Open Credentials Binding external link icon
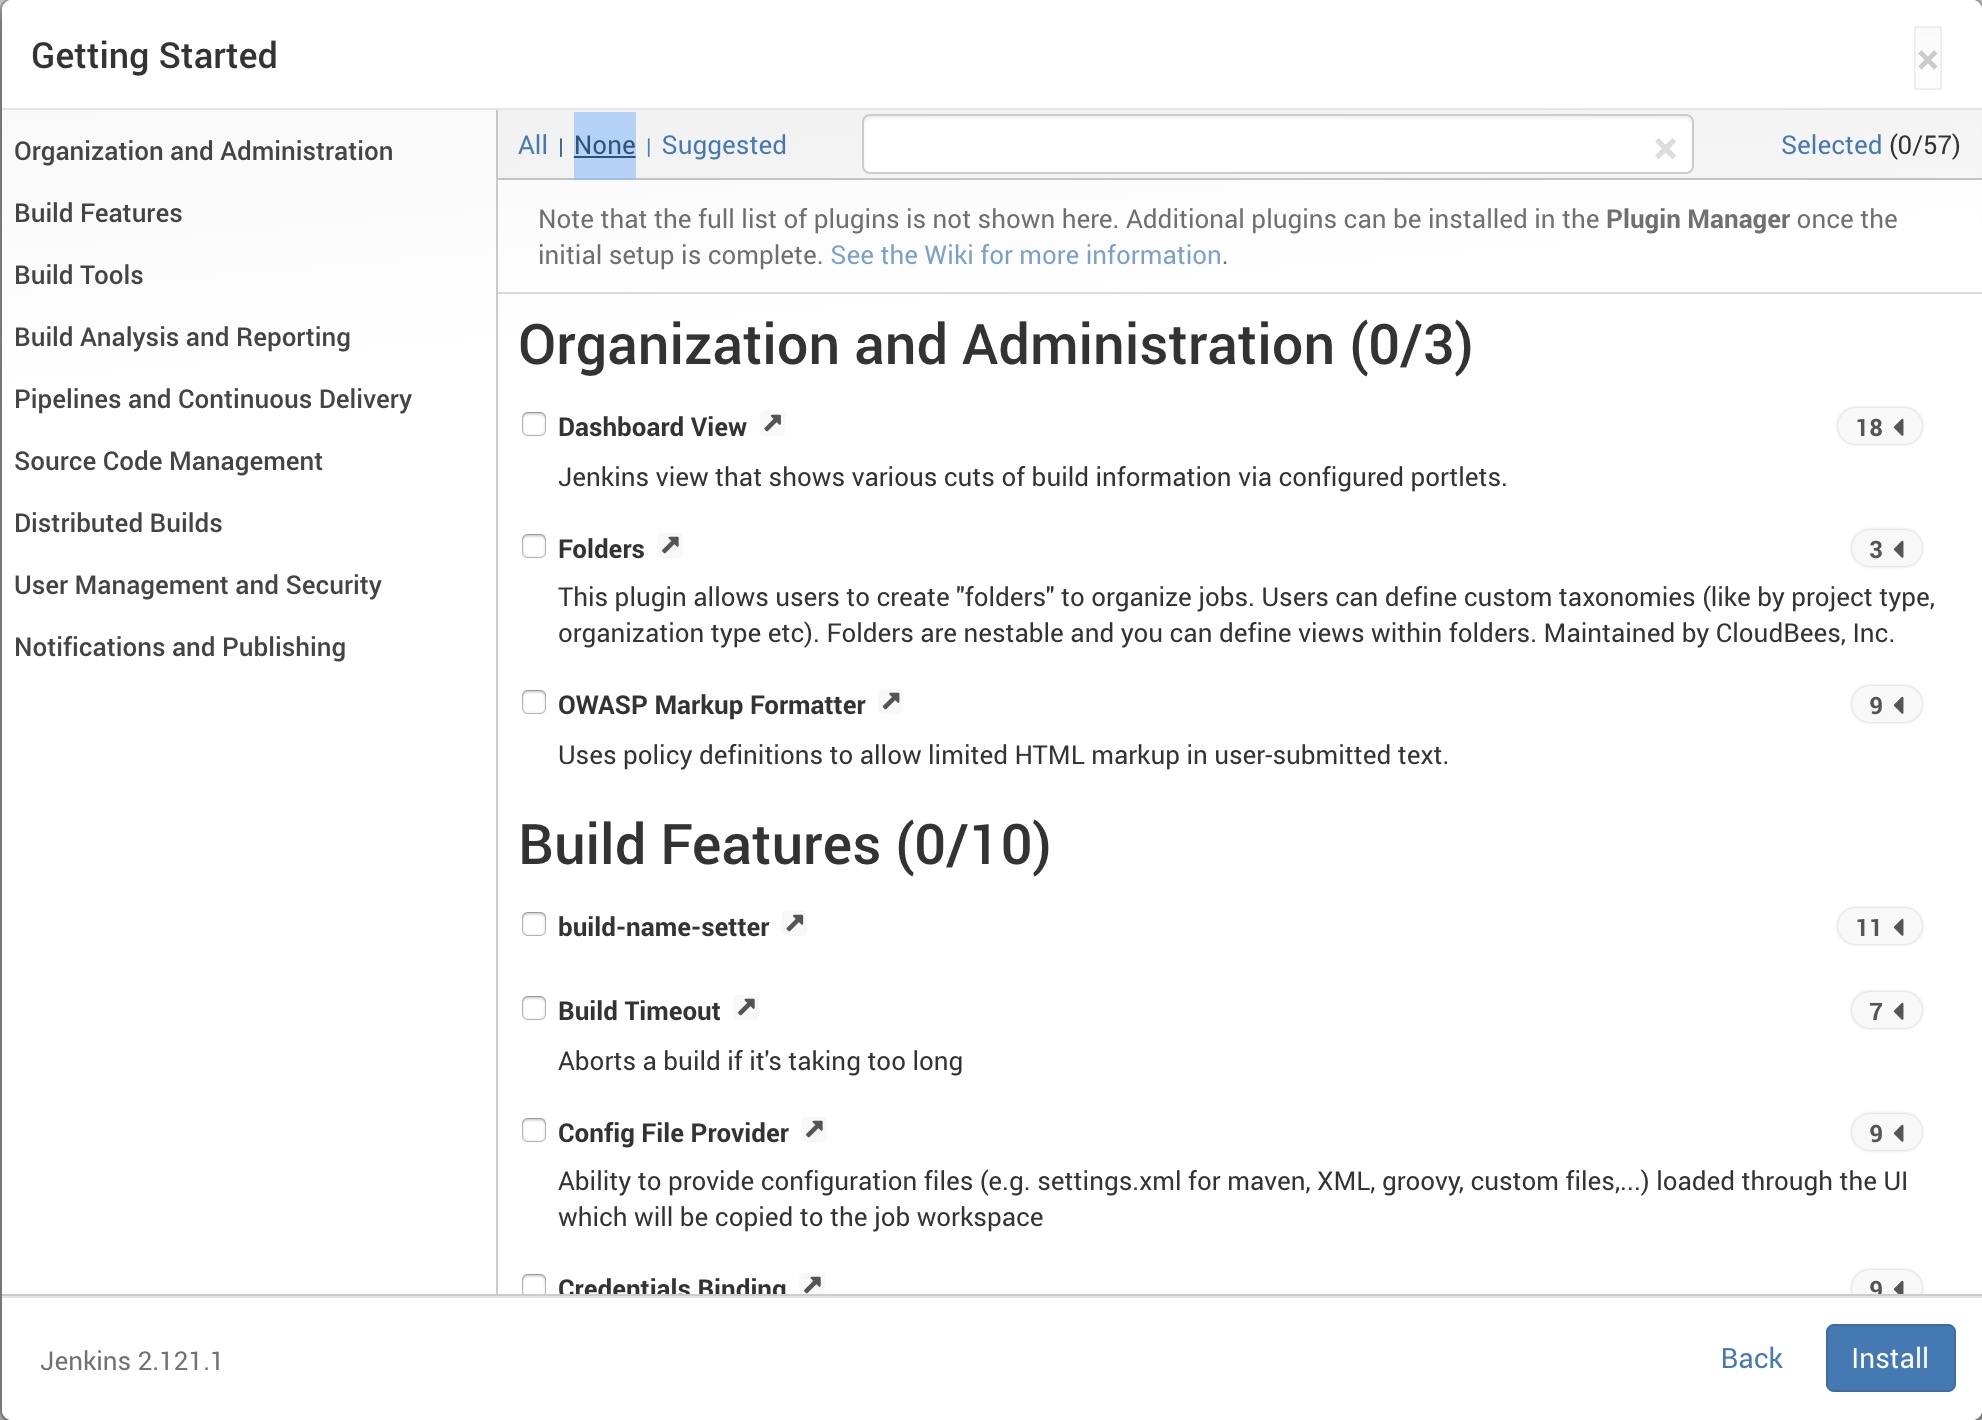1982x1420 pixels. [x=813, y=1284]
